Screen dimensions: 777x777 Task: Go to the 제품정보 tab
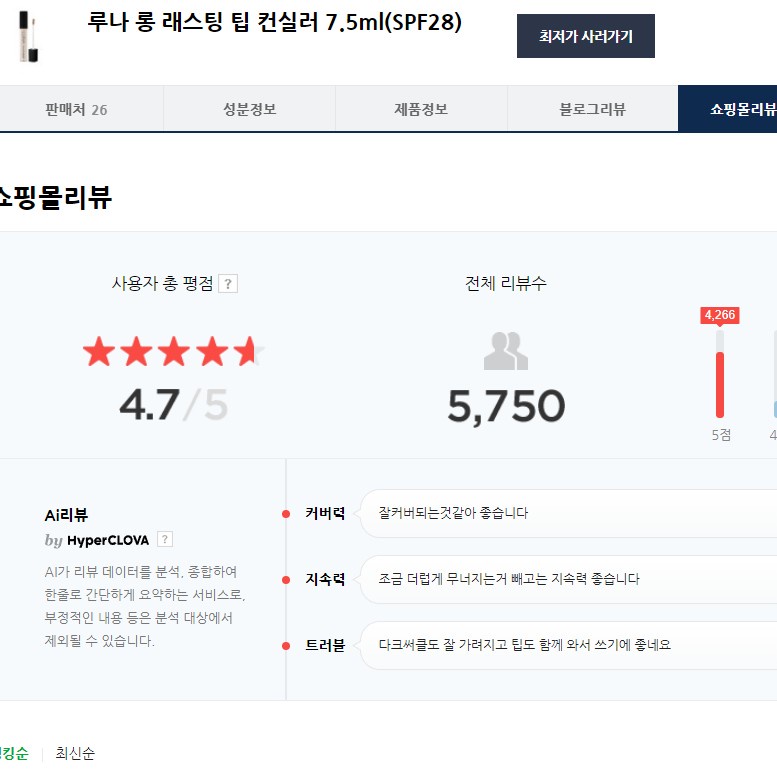[421, 109]
